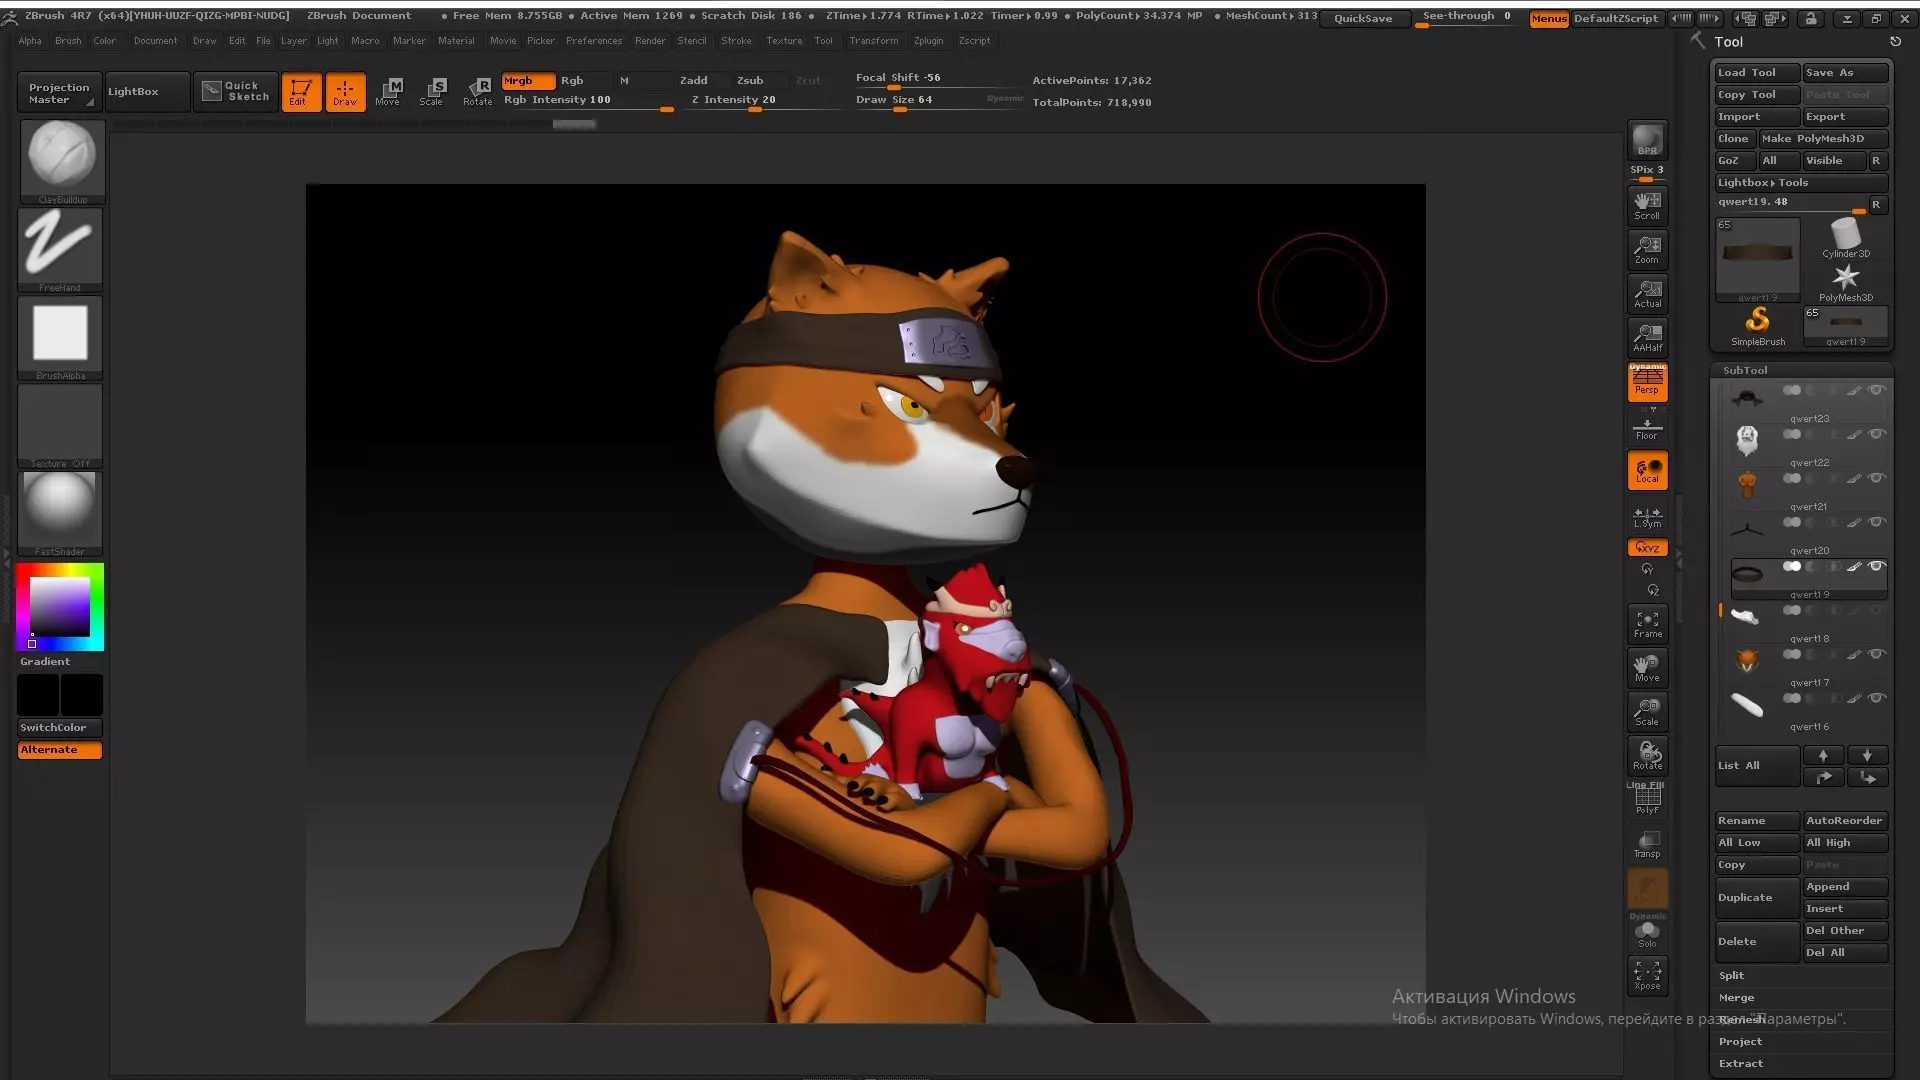This screenshot has width=1920, height=1080.
Task: Open the Preferences menu
Action: 594,41
